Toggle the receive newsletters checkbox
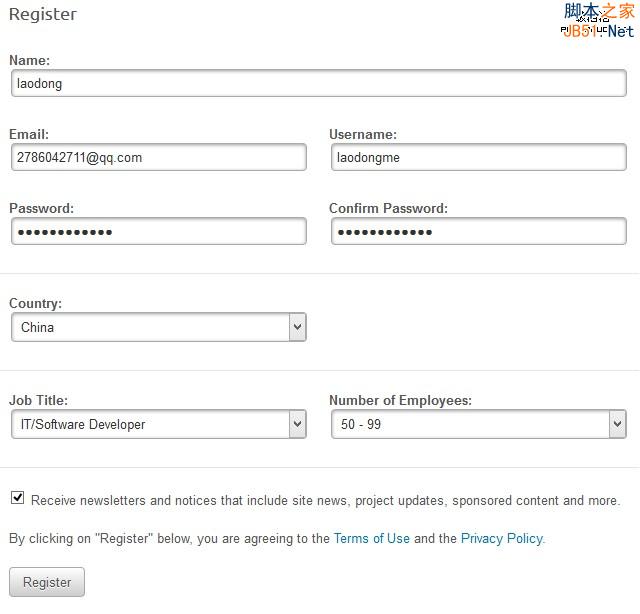The height and width of the screenshot is (614, 640). (x=18, y=498)
